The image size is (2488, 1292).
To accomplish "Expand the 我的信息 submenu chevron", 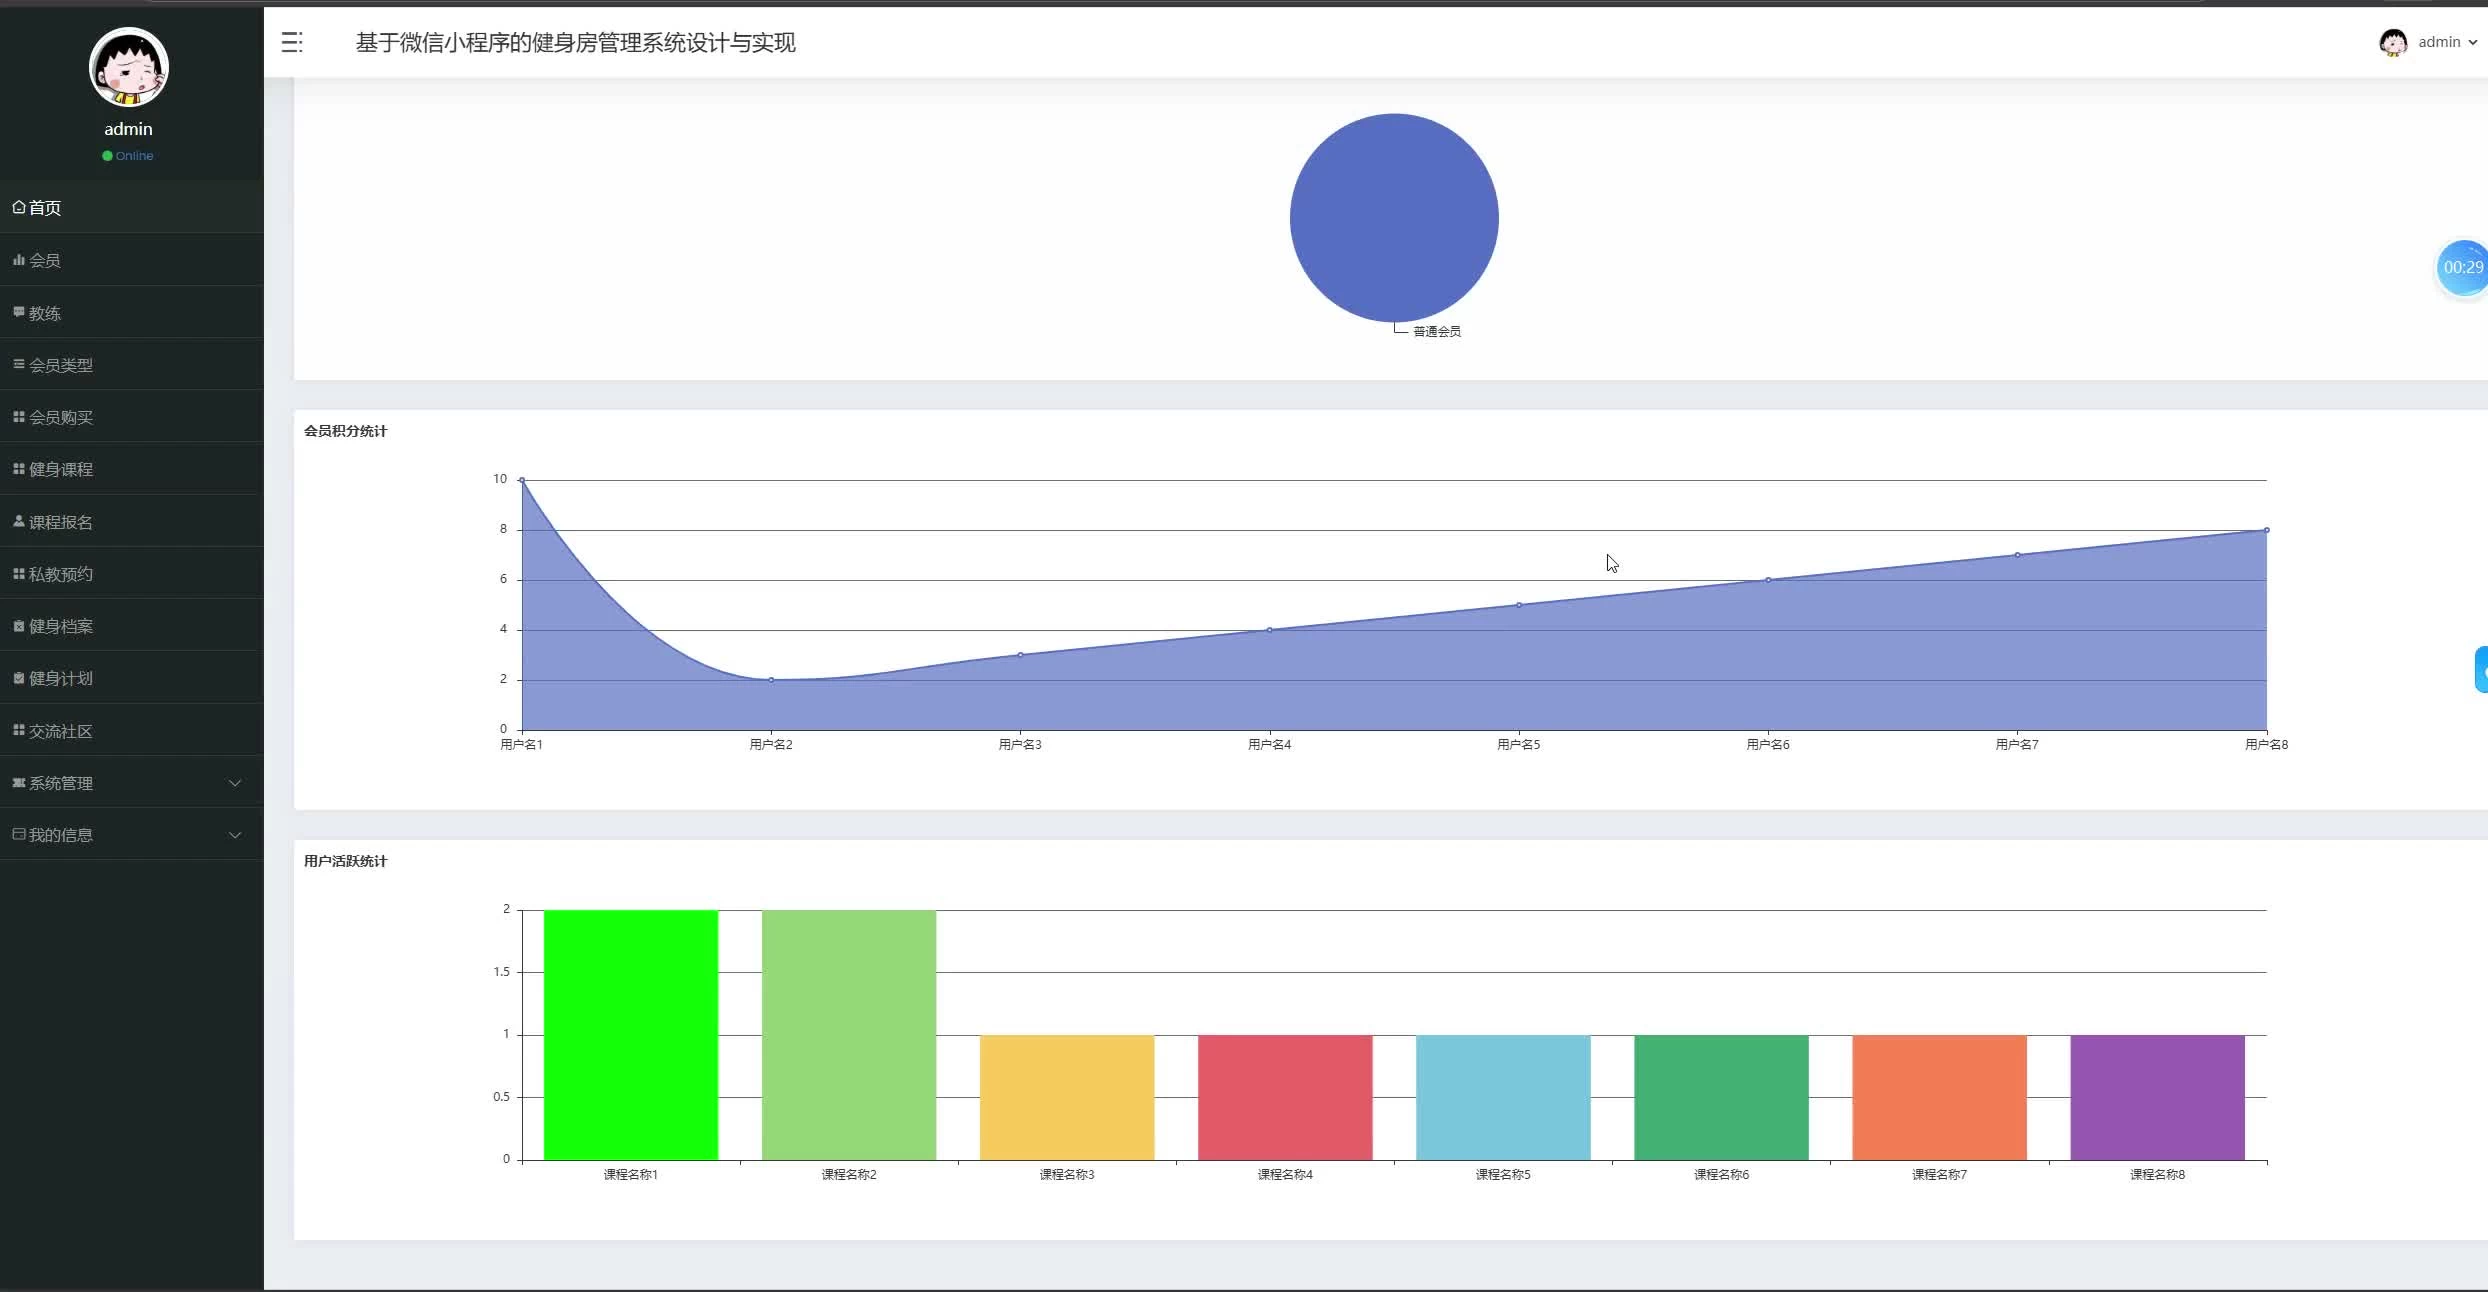I will 235,835.
